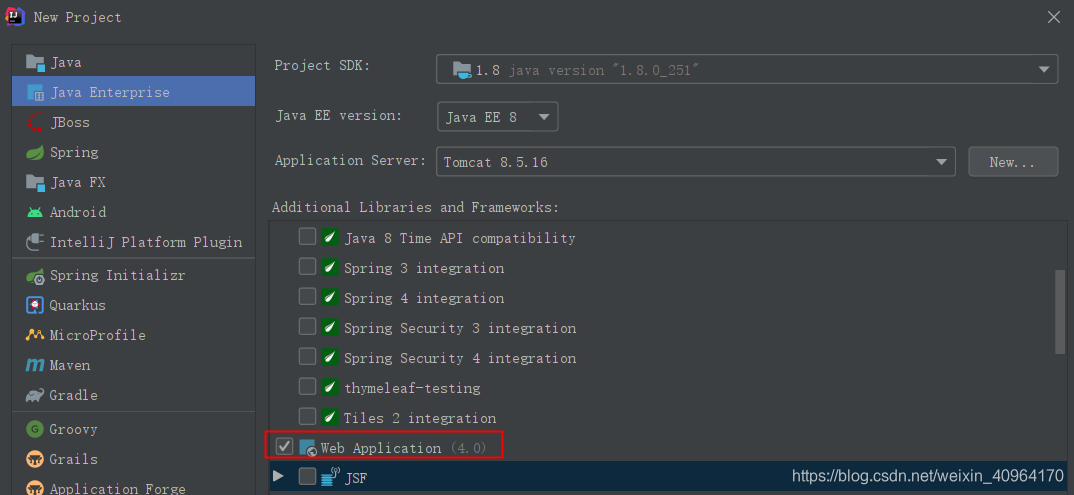Viewport: 1074px width, 495px height.
Task: Select the 'JBoss' project entry
Action: (134, 123)
